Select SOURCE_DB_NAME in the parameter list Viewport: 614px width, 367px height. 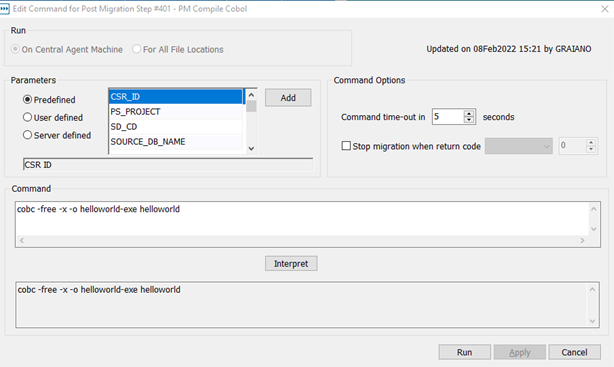(x=176, y=141)
